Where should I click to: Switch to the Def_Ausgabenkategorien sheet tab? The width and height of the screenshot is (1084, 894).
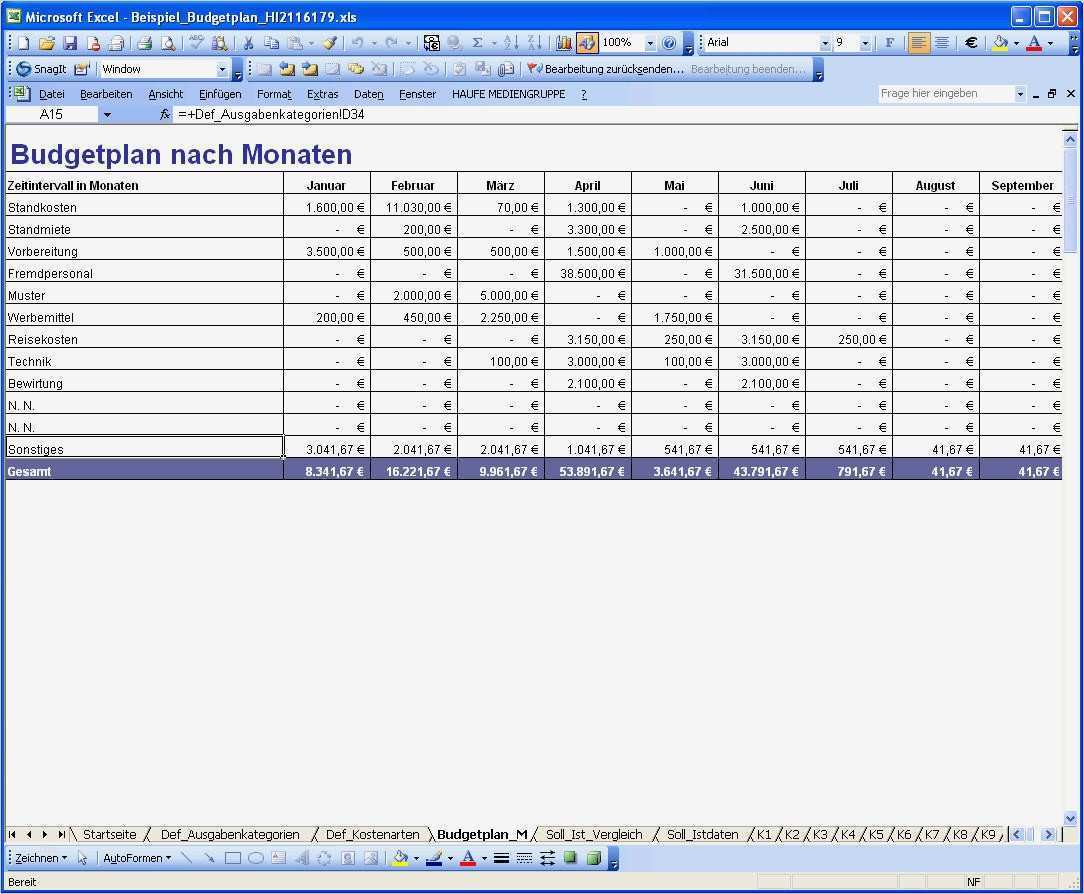point(230,835)
